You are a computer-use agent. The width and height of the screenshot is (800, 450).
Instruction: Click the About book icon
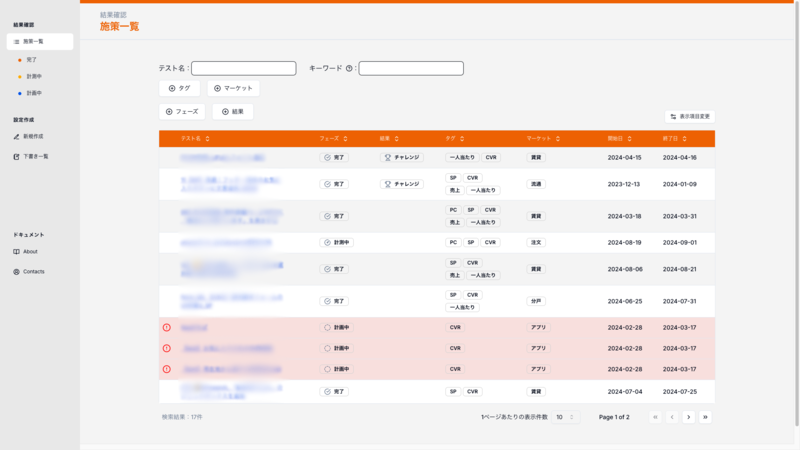[x=16, y=252]
